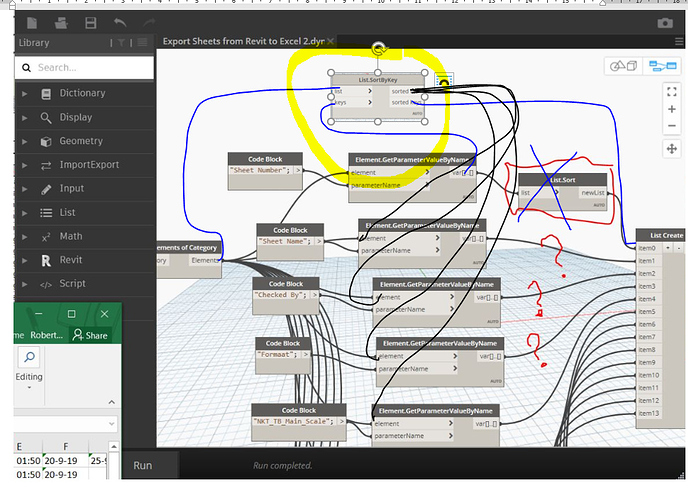
Task: Click the "Checked By" code block text
Action: [x=282, y=295]
